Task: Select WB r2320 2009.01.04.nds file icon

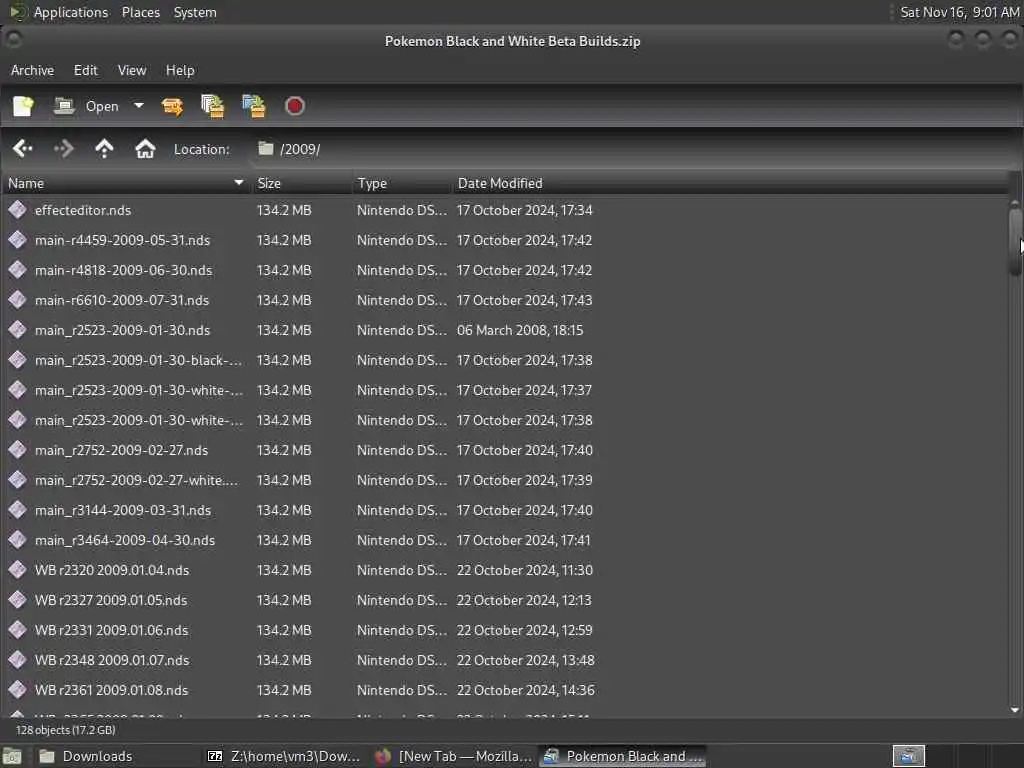Action: (18, 570)
